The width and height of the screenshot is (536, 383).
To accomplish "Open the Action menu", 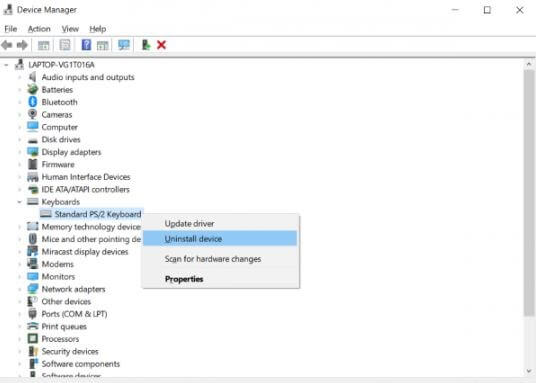I will tap(39, 29).
